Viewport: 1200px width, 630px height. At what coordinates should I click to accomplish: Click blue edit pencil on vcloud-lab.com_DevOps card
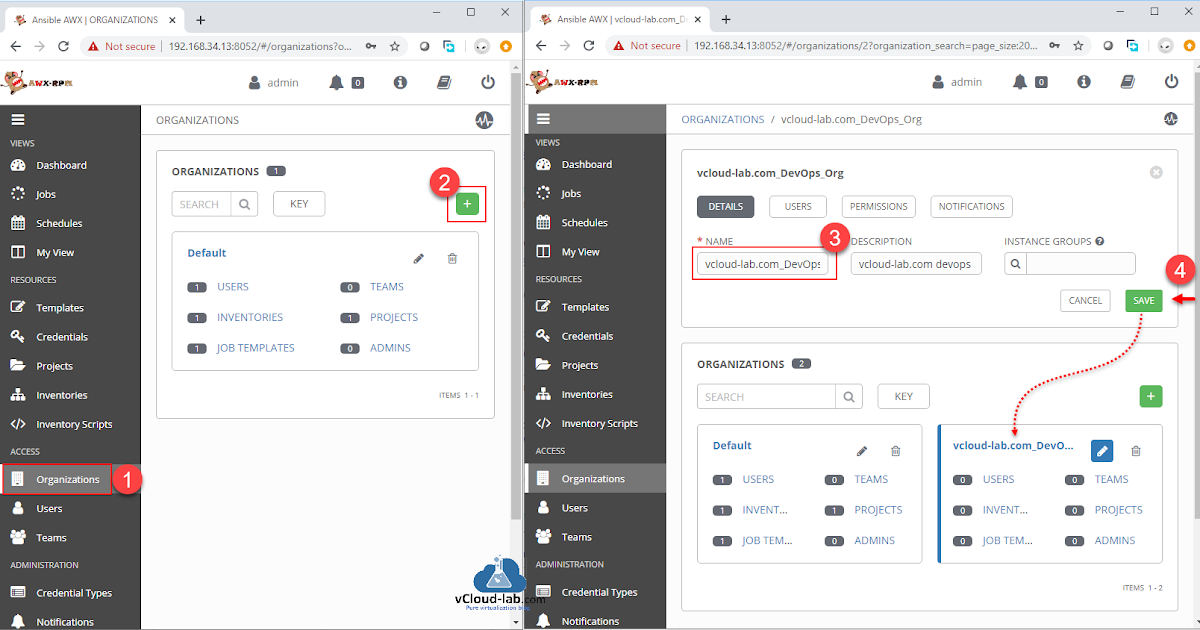click(x=1102, y=451)
